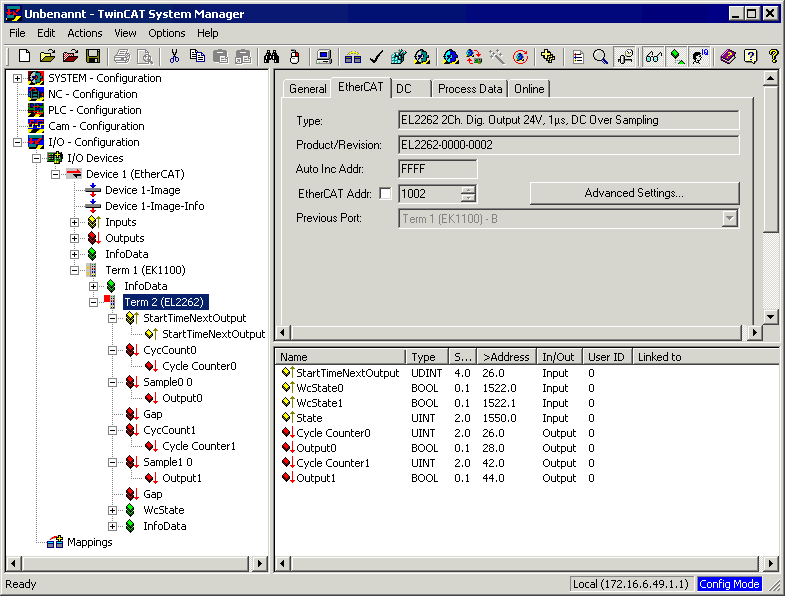The height and width of the screenshot is (596, 785).
Task: Click the scissors Cut icon
Action: [x=174, y=57]
